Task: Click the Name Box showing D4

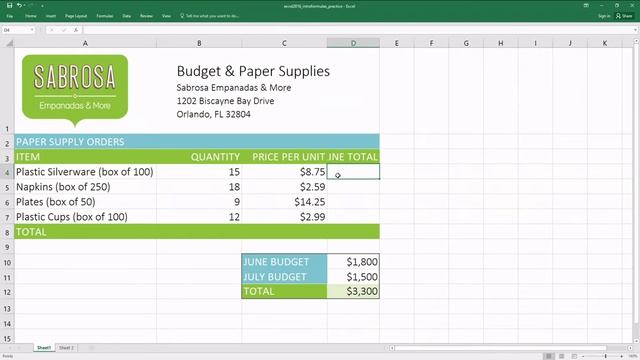Action: 15,30
